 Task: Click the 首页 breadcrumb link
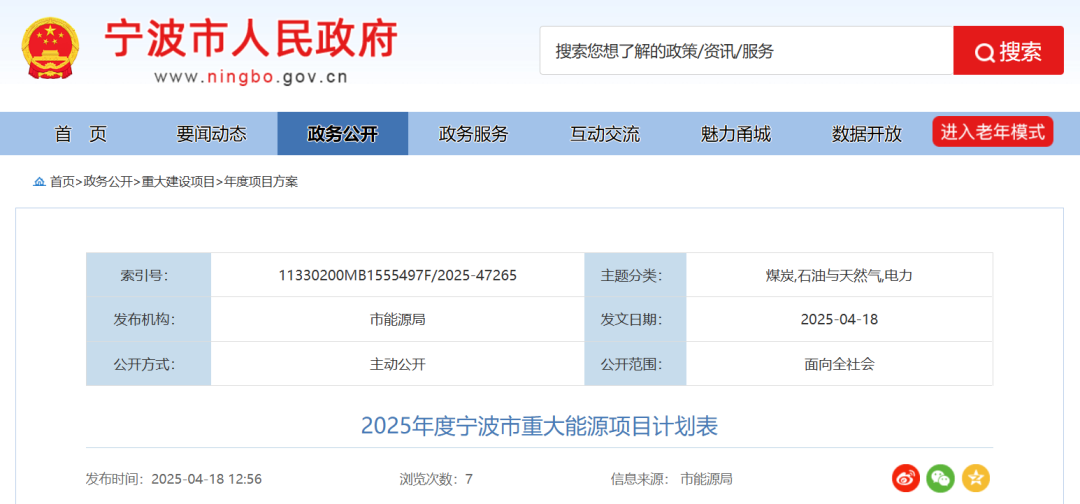[x=62, y=182]
